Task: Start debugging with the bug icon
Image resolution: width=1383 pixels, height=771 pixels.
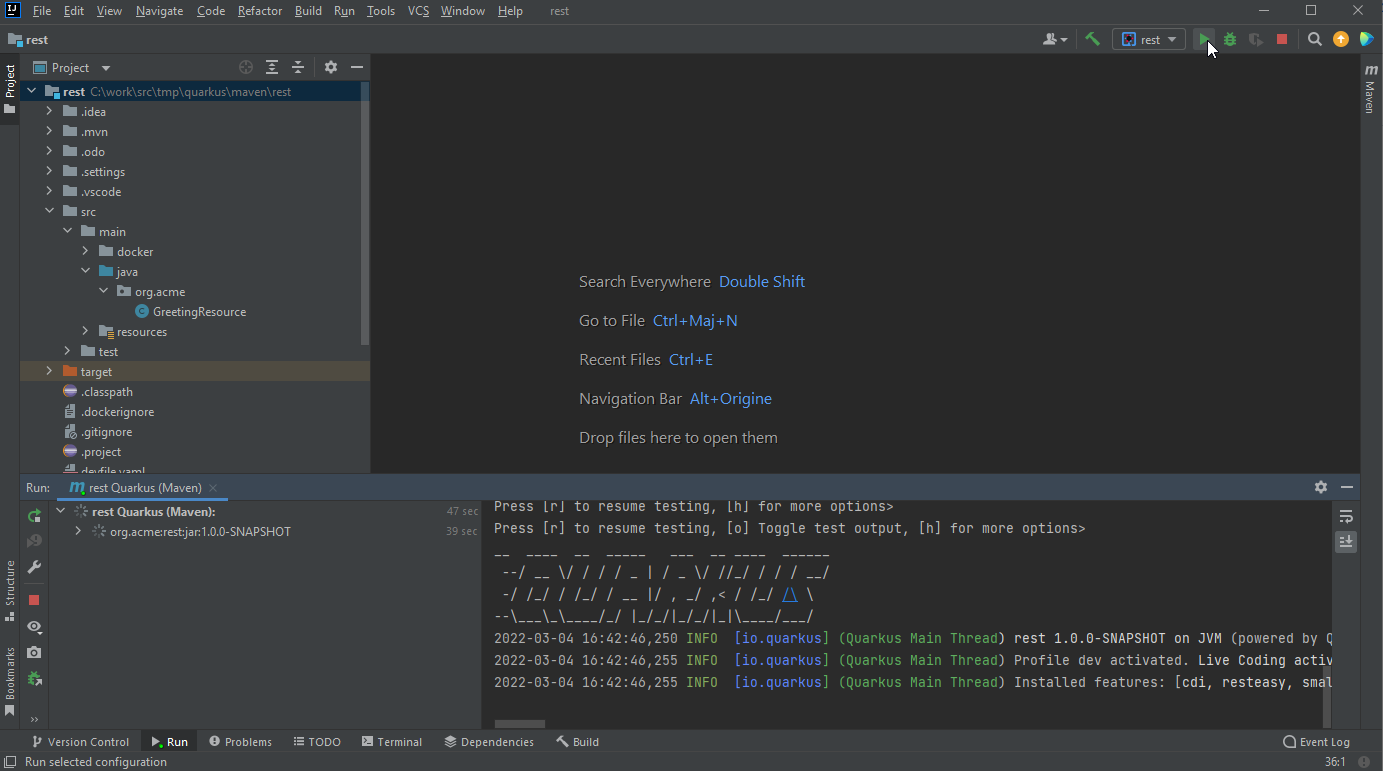Action: point(1229,39)
